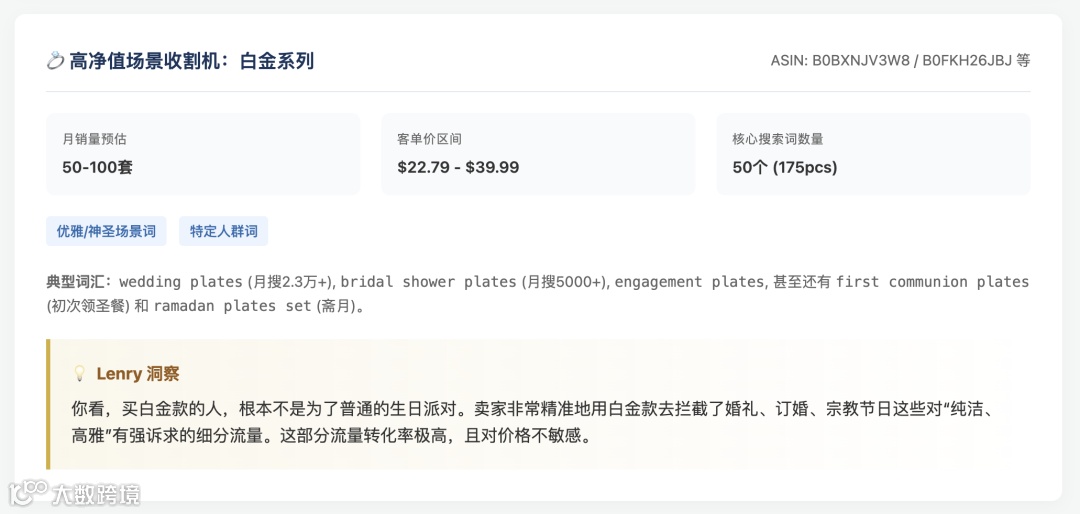
Task: Click the bridal shower plates keyword
Action: (435, 282)
